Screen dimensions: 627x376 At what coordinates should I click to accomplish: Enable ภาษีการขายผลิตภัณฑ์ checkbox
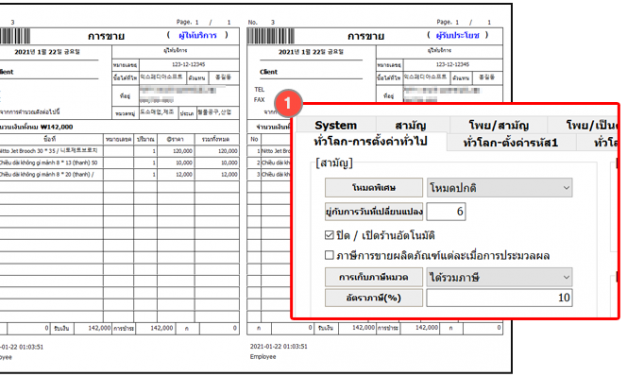[x=329, y=255]
